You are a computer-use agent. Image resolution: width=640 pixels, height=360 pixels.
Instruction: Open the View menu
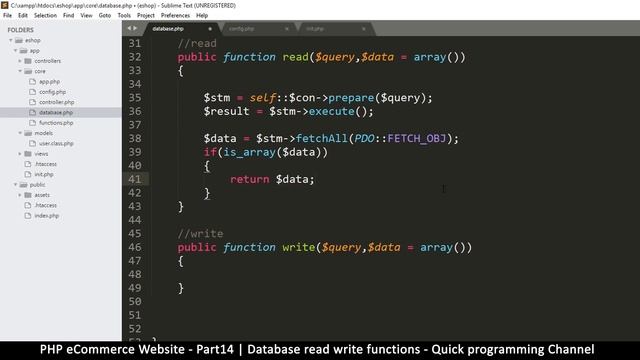pos(87,16)
